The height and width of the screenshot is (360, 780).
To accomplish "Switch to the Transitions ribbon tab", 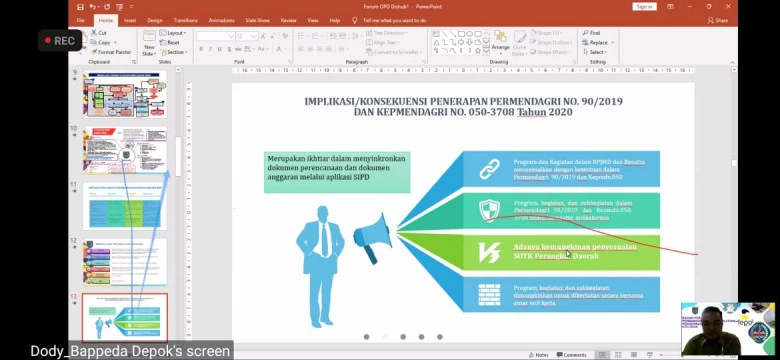I will click(x=186, y=20).
